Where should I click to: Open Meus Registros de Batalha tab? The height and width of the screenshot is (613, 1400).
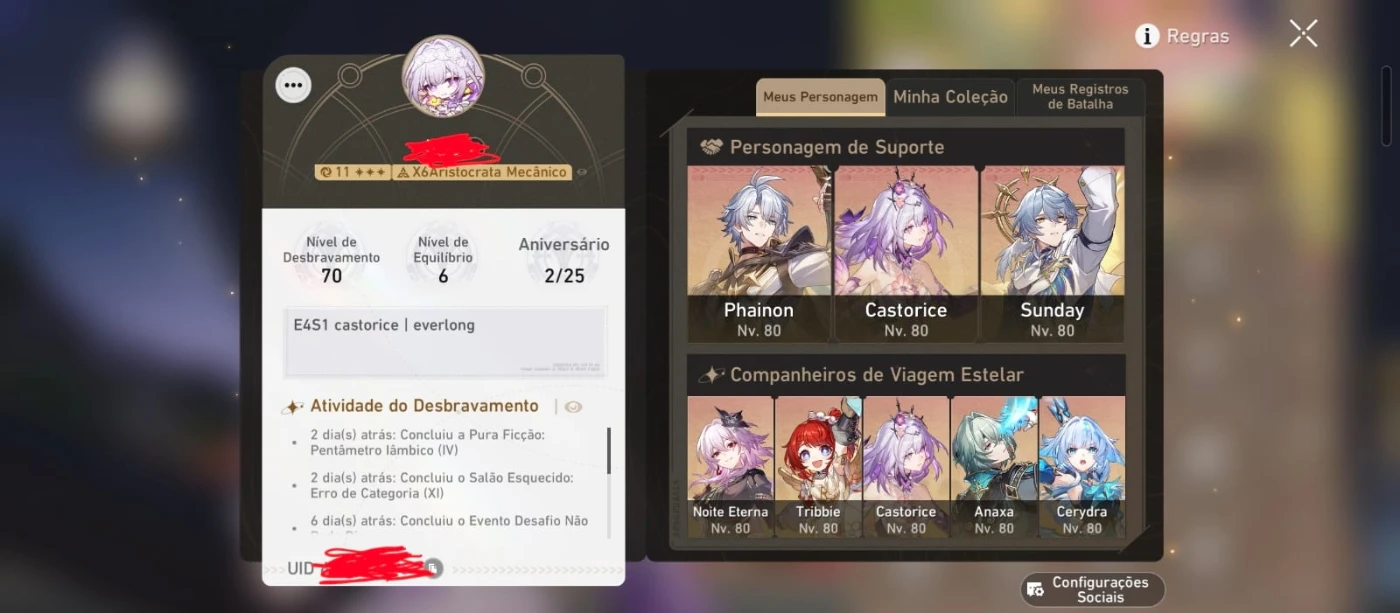pos(1080,97)
